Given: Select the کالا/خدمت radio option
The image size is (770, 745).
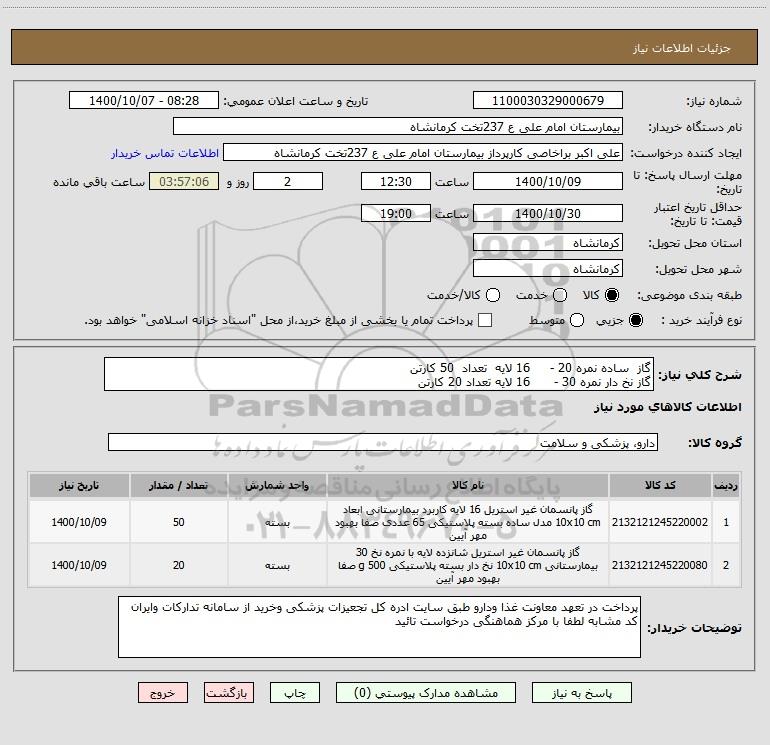Looking at the screenshot, I should click(493, 295).
